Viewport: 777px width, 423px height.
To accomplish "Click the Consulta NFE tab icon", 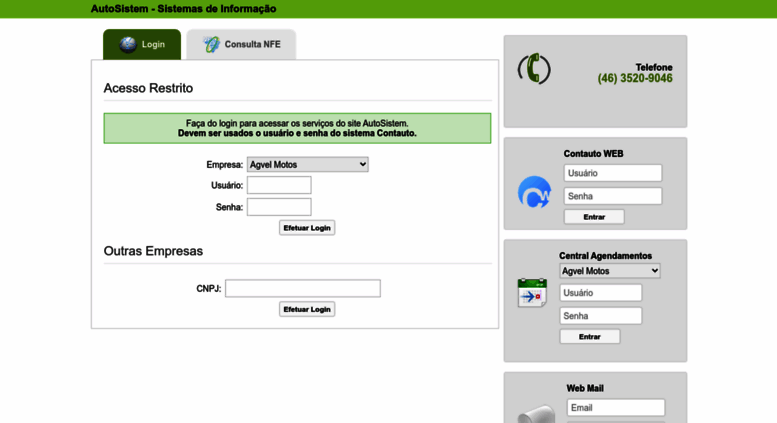I will 211,45.
